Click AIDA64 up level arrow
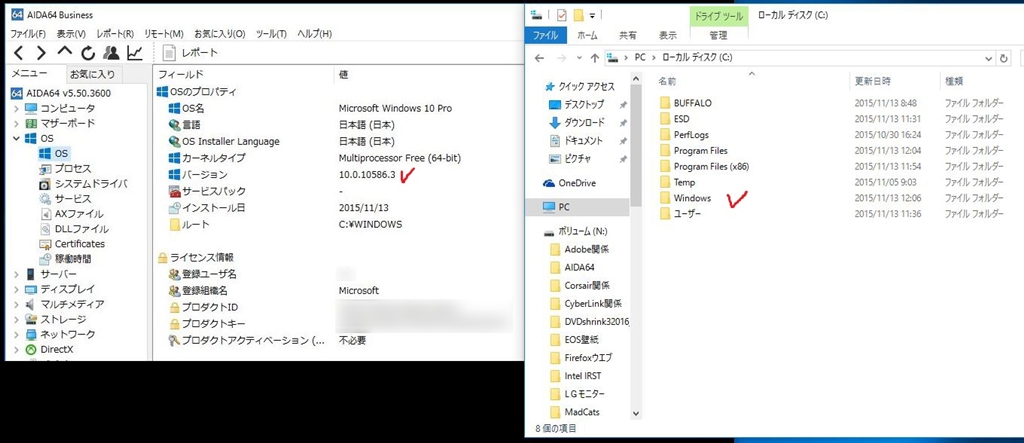The image size is (1024, 443). (65, 53)
